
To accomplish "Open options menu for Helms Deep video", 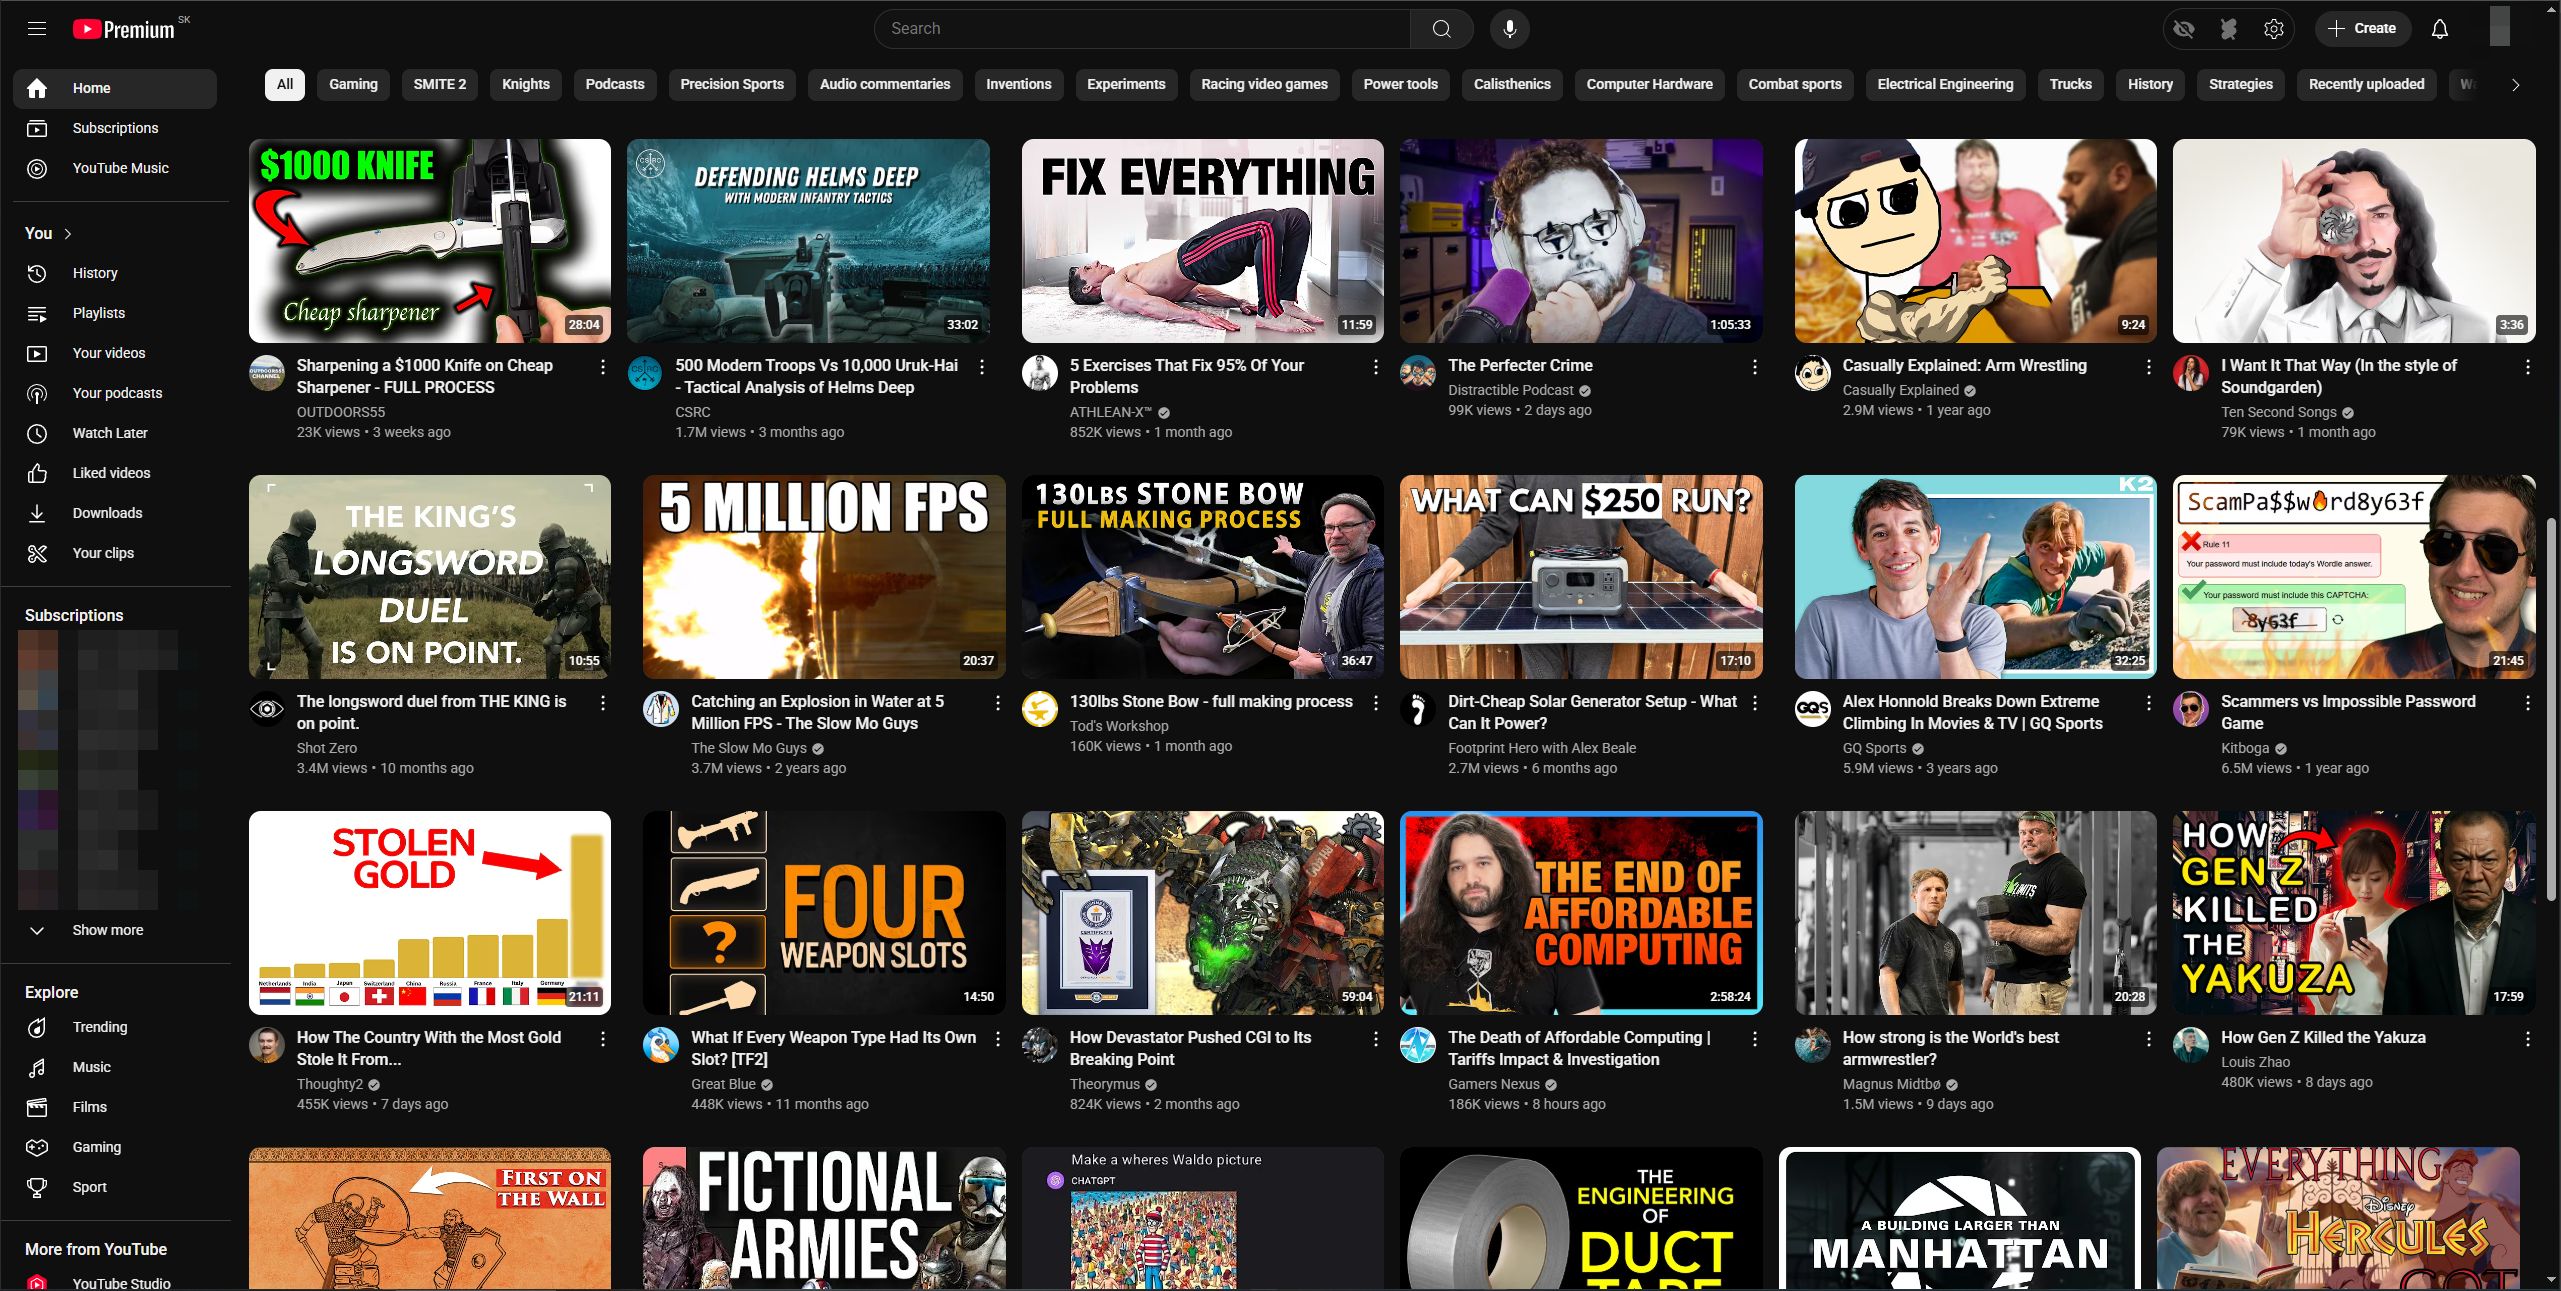I will [981, 367].
